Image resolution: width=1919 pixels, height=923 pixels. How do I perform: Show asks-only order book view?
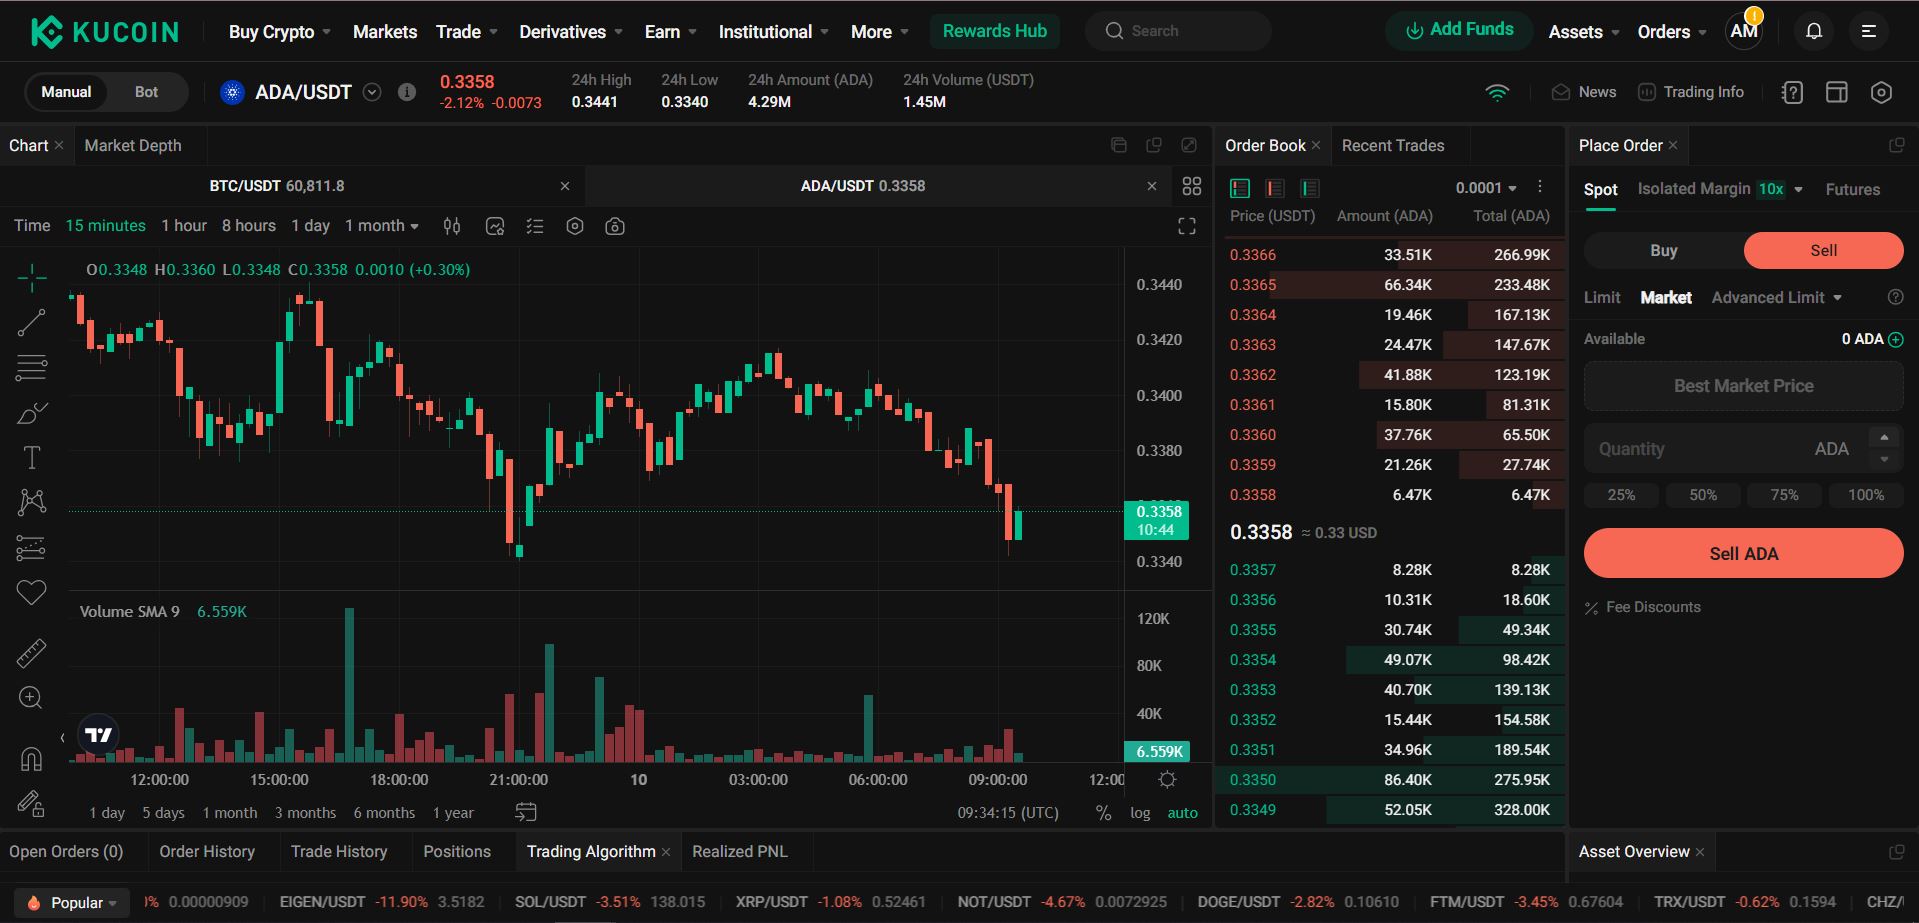tap(1275, 188)
